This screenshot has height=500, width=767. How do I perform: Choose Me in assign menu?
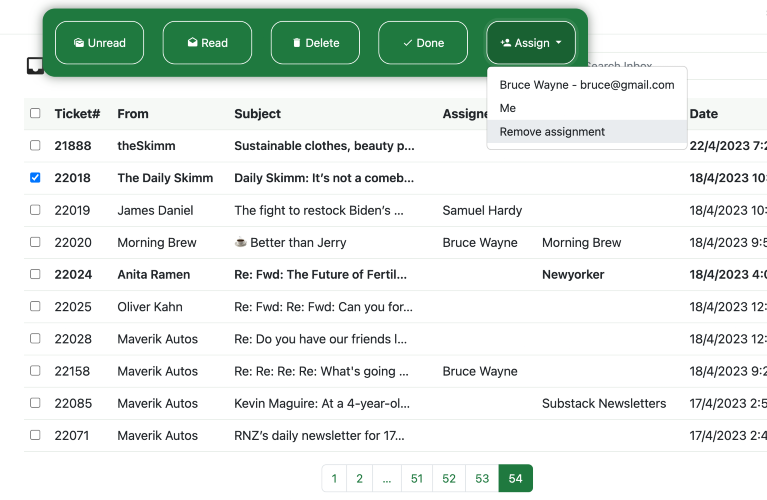click(x=587, y=108)
